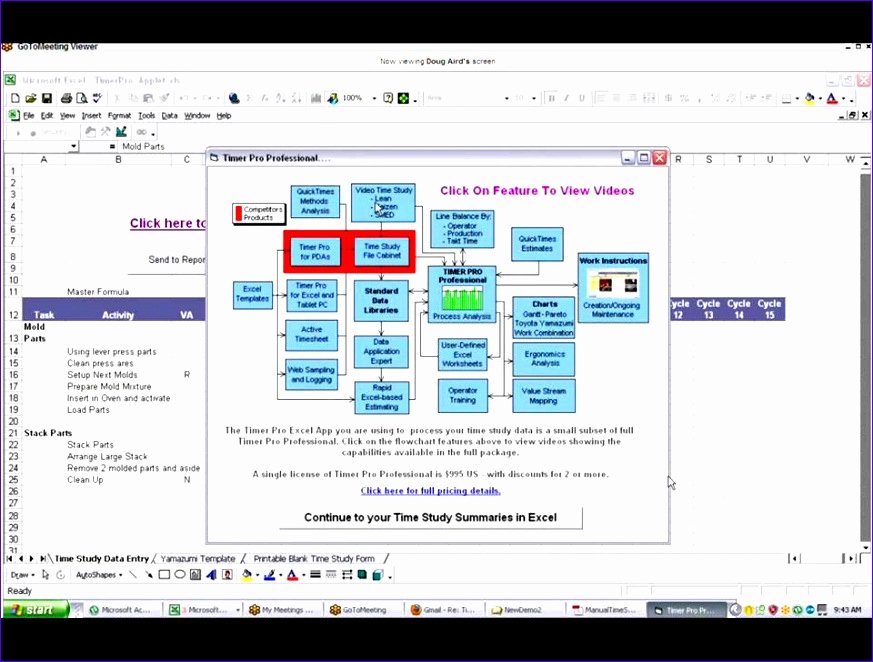Choose the Oval shape tool
Viewport: 873px width, 662px height.
click(x=179, y=575)
